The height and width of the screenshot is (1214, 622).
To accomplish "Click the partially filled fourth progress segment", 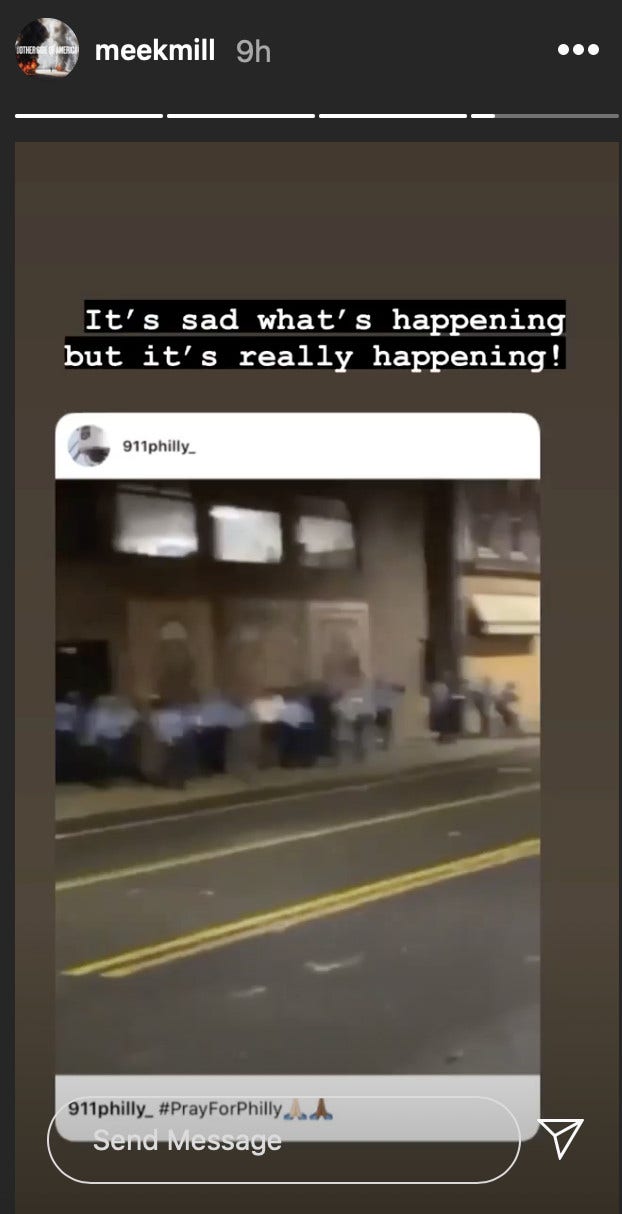I will (545, 116).
